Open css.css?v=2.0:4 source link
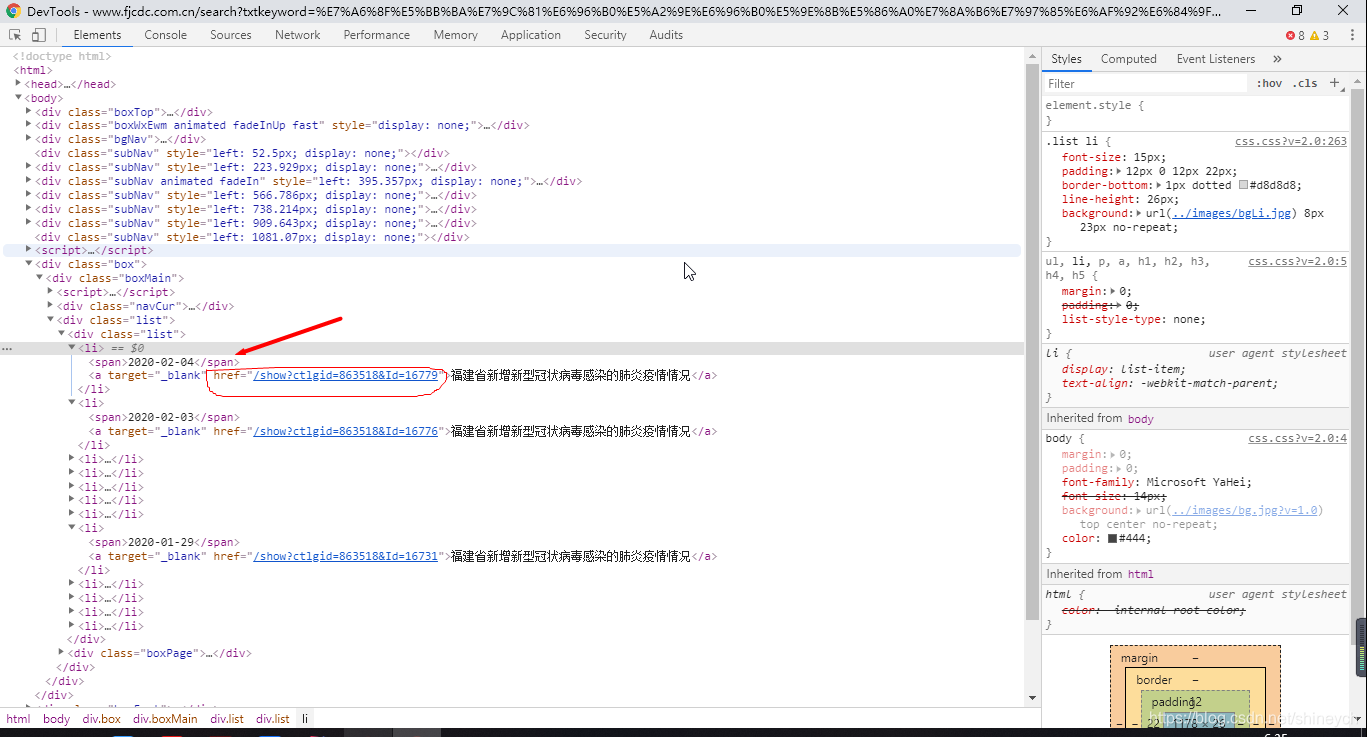Screen dimensions: 1367x737 click(x=1297, y=439)
